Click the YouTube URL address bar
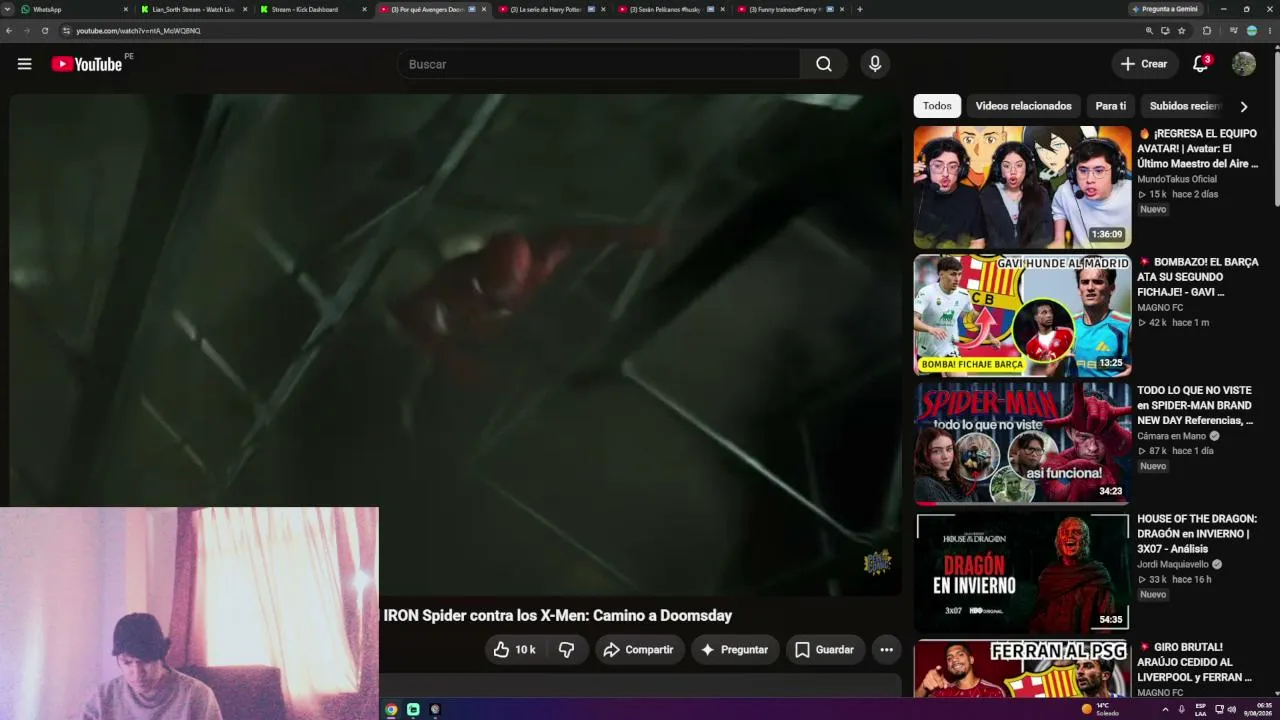This screenshot has width=1280, height=720. click(x=600, y=31)
